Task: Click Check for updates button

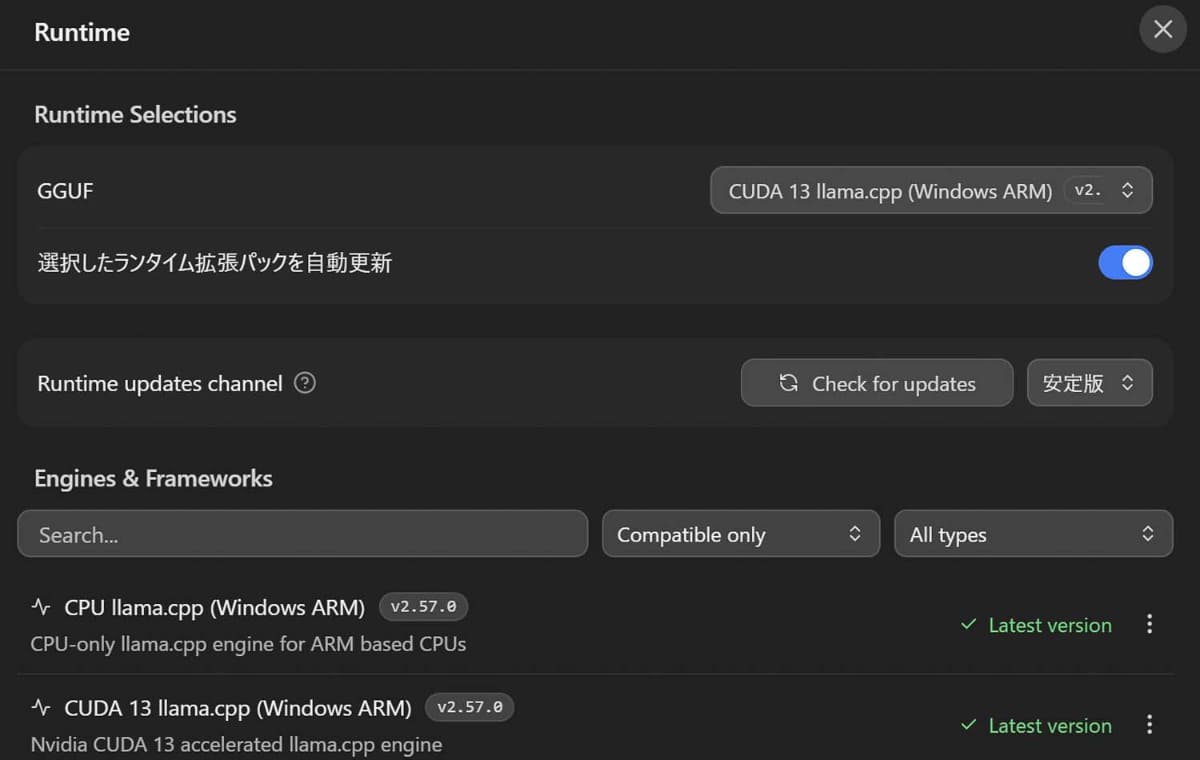Action: click(877, 383)
